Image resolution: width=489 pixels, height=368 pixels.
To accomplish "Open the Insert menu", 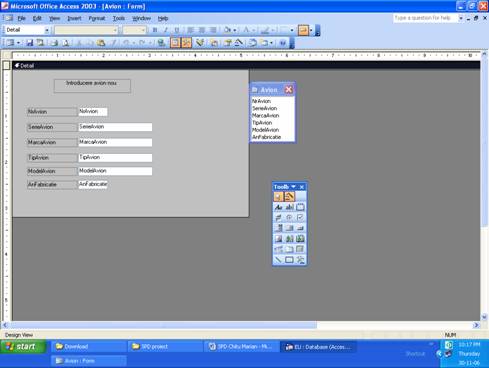I will [74, 18].
